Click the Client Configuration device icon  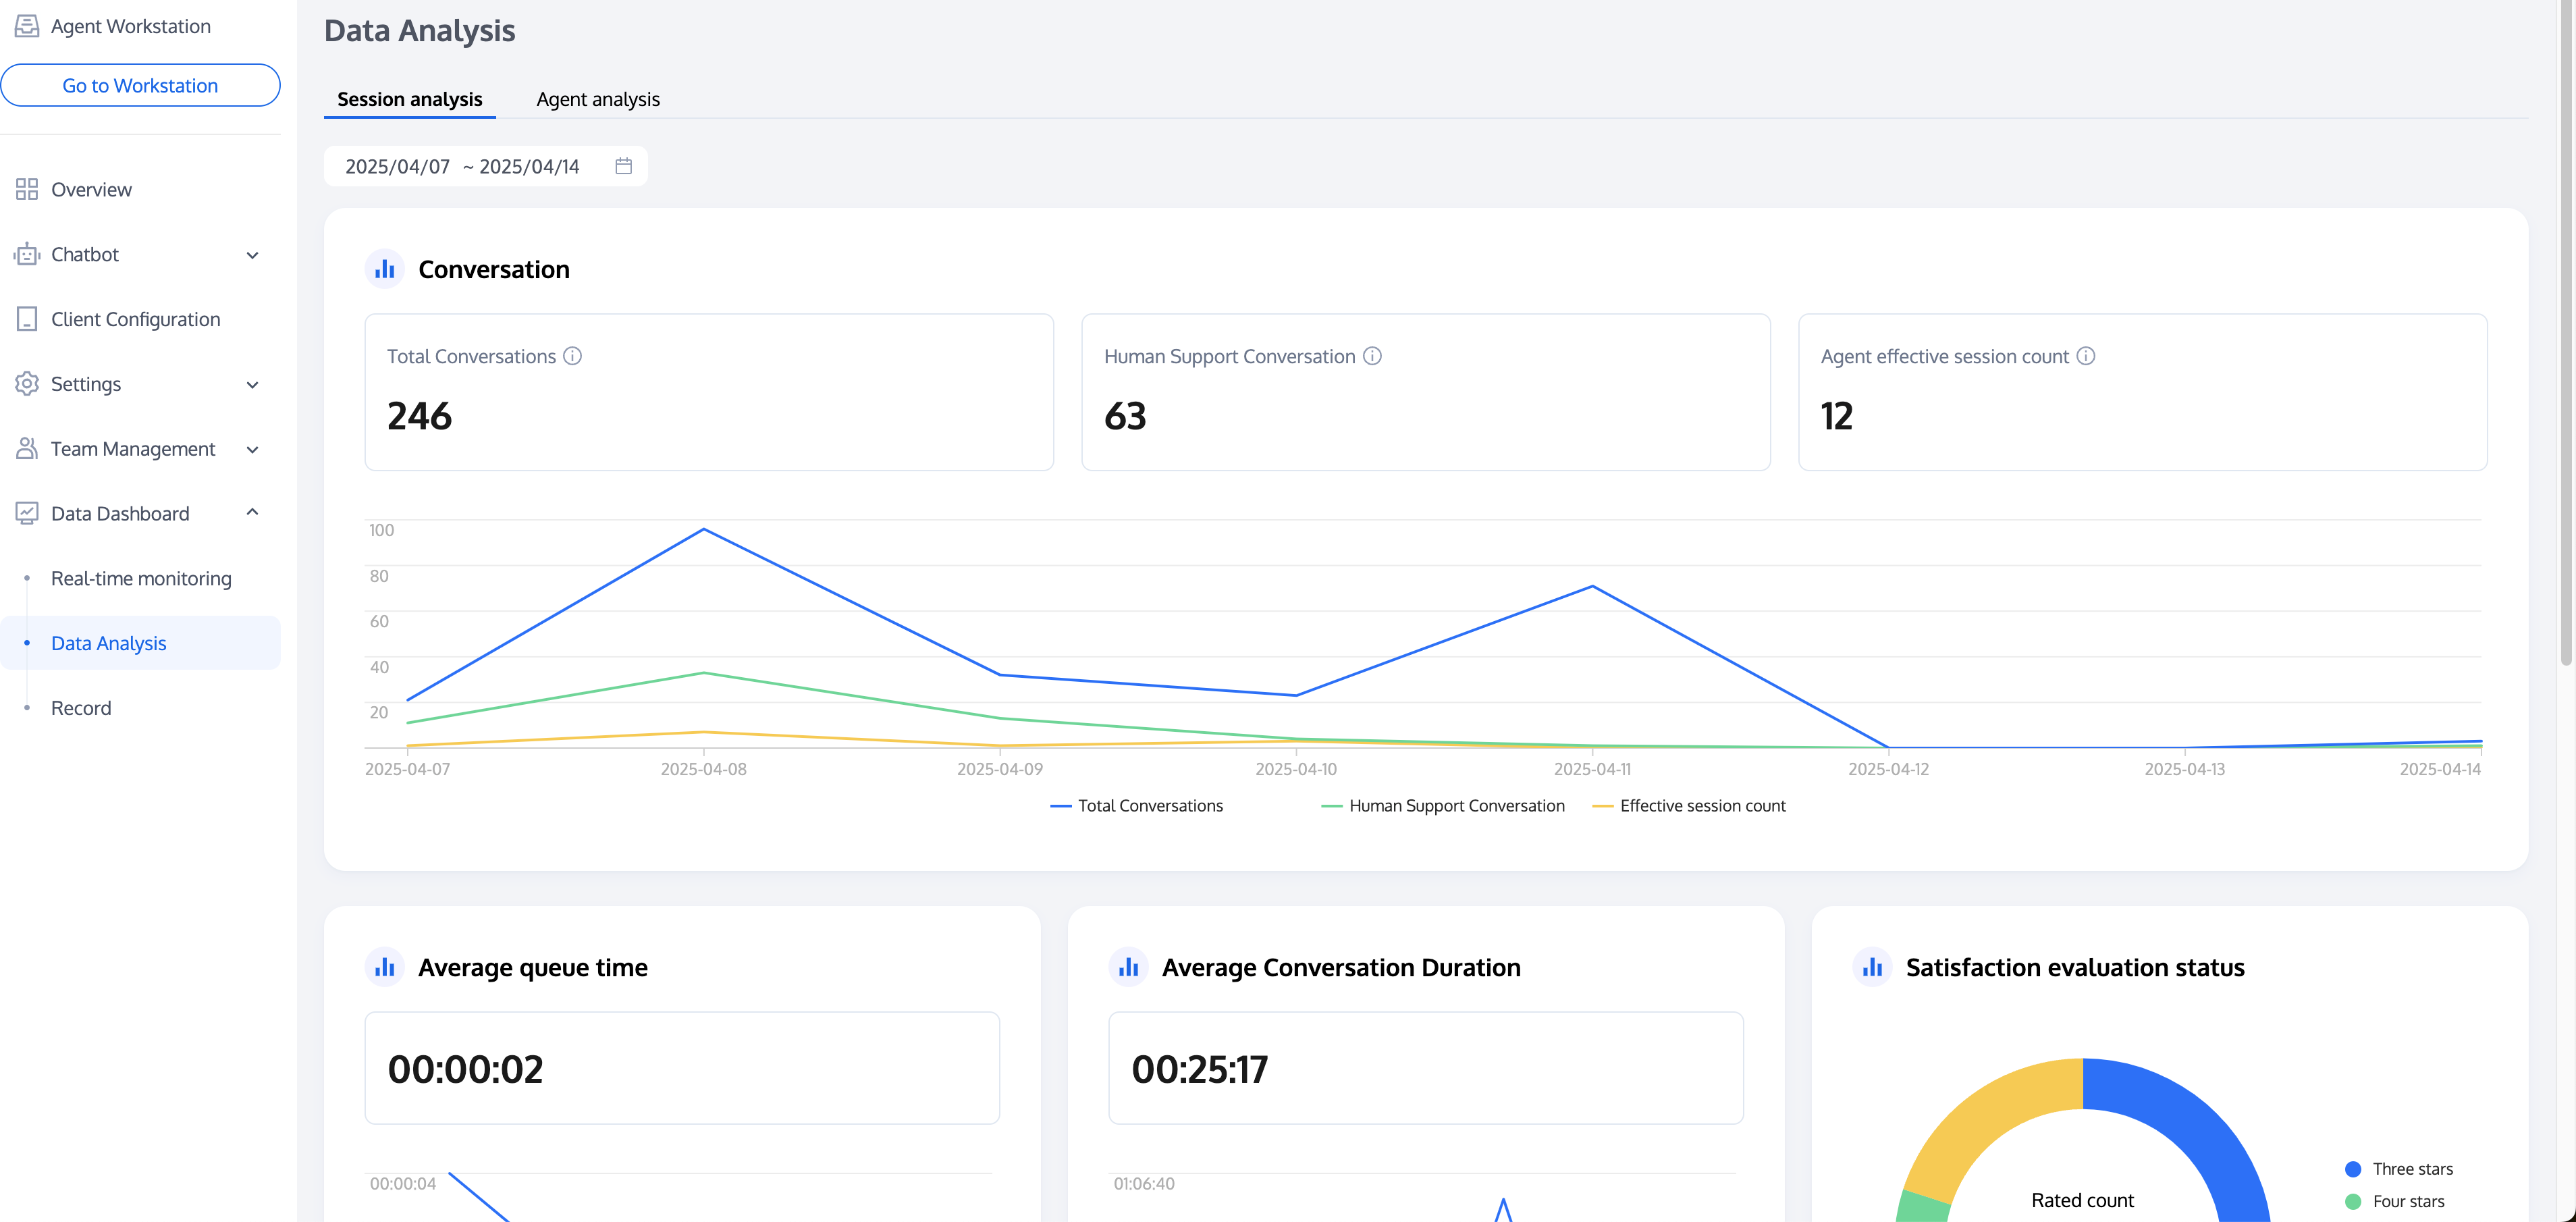(27, 319)
